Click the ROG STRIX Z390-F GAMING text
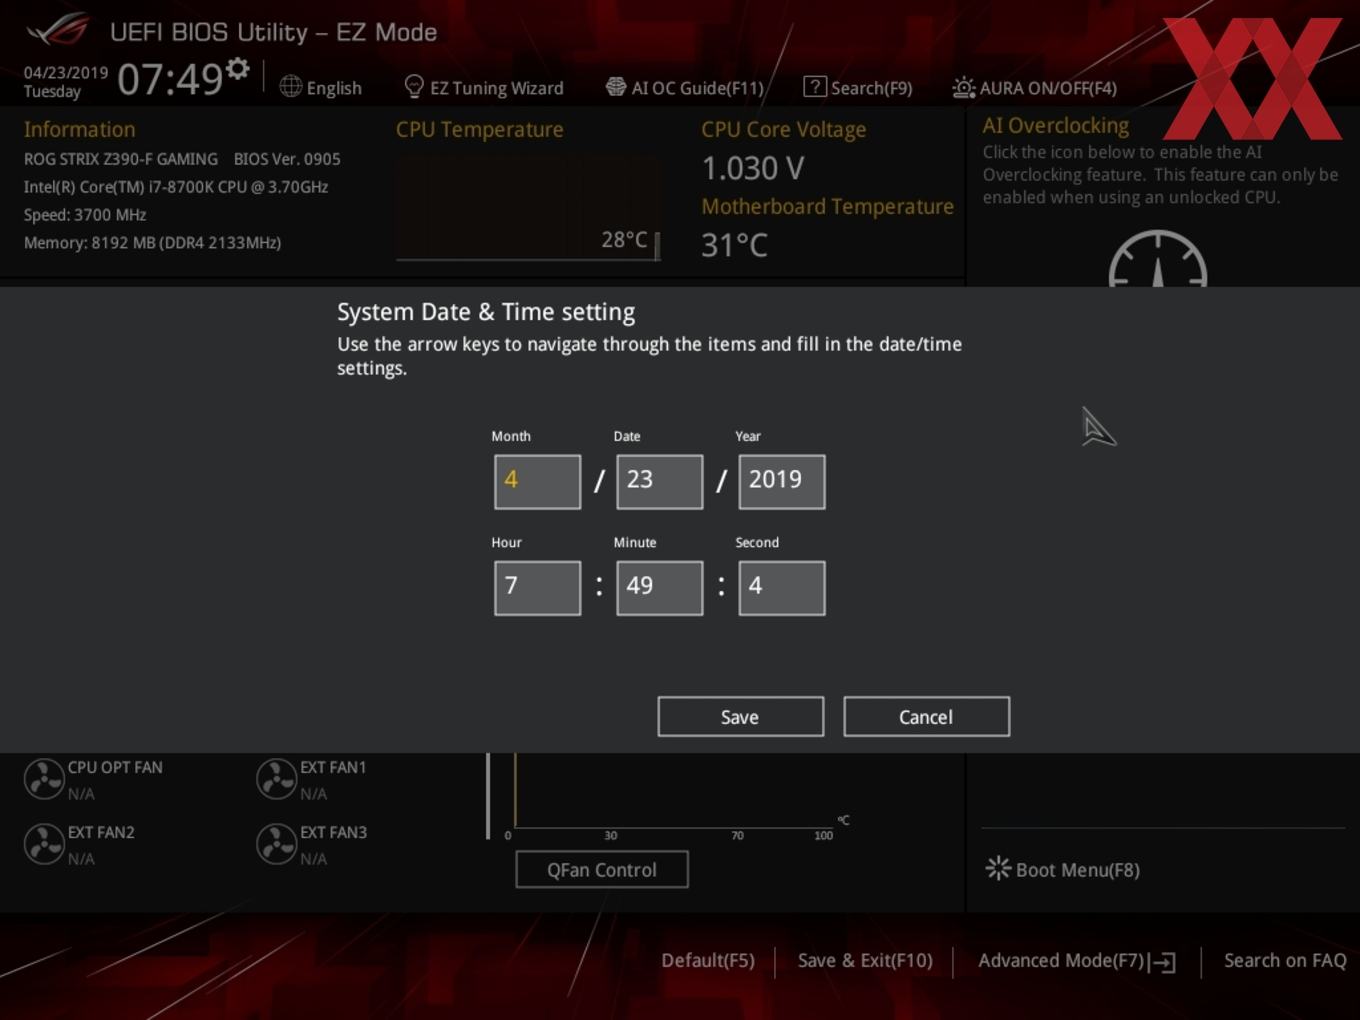The image size is (1360, 1020). point(121,159)
